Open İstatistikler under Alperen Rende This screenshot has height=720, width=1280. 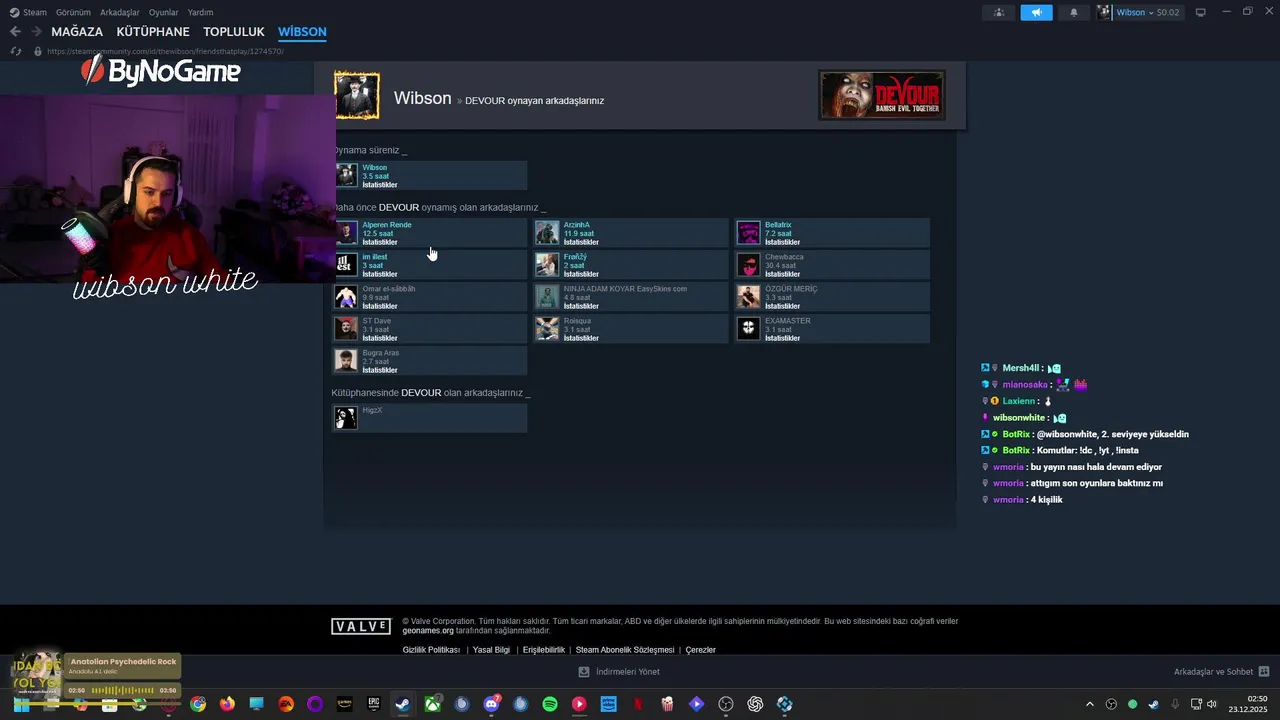pyautogui.click(x=379, y=242)
